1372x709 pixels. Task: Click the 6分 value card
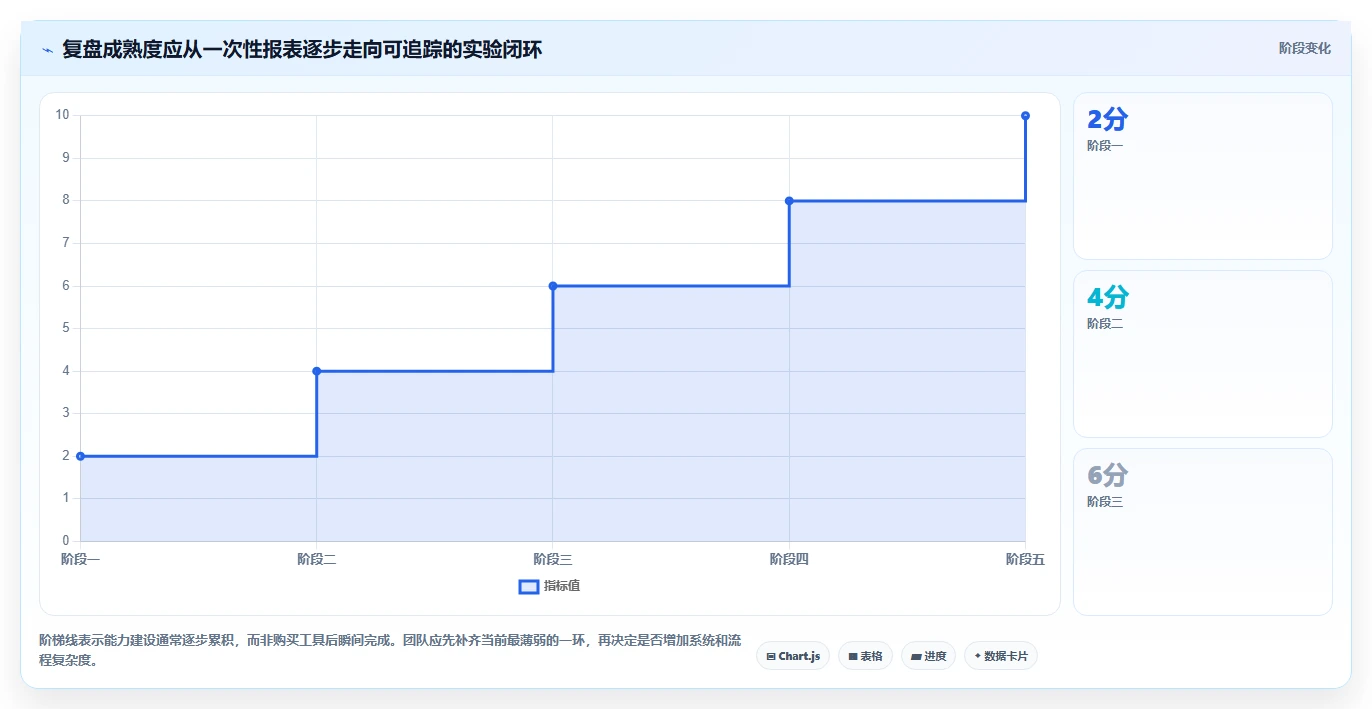[1202, 532]
